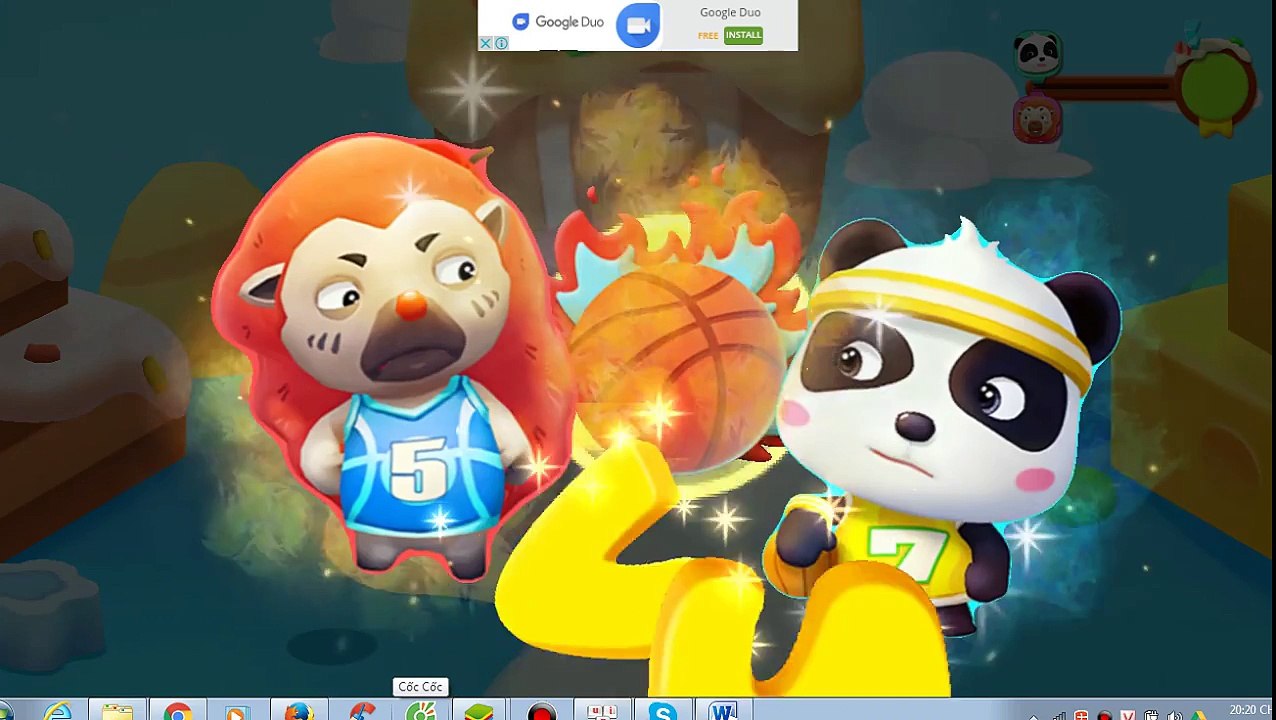
Task: Launch Google Chrome from the taskbar
Action: (178, 712)
